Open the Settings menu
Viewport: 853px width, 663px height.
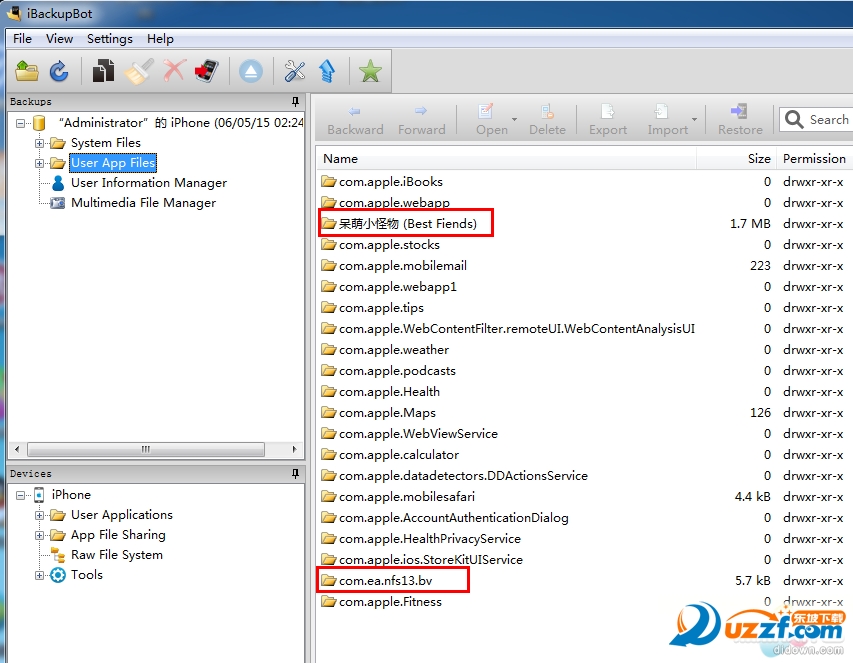[110, 39]
